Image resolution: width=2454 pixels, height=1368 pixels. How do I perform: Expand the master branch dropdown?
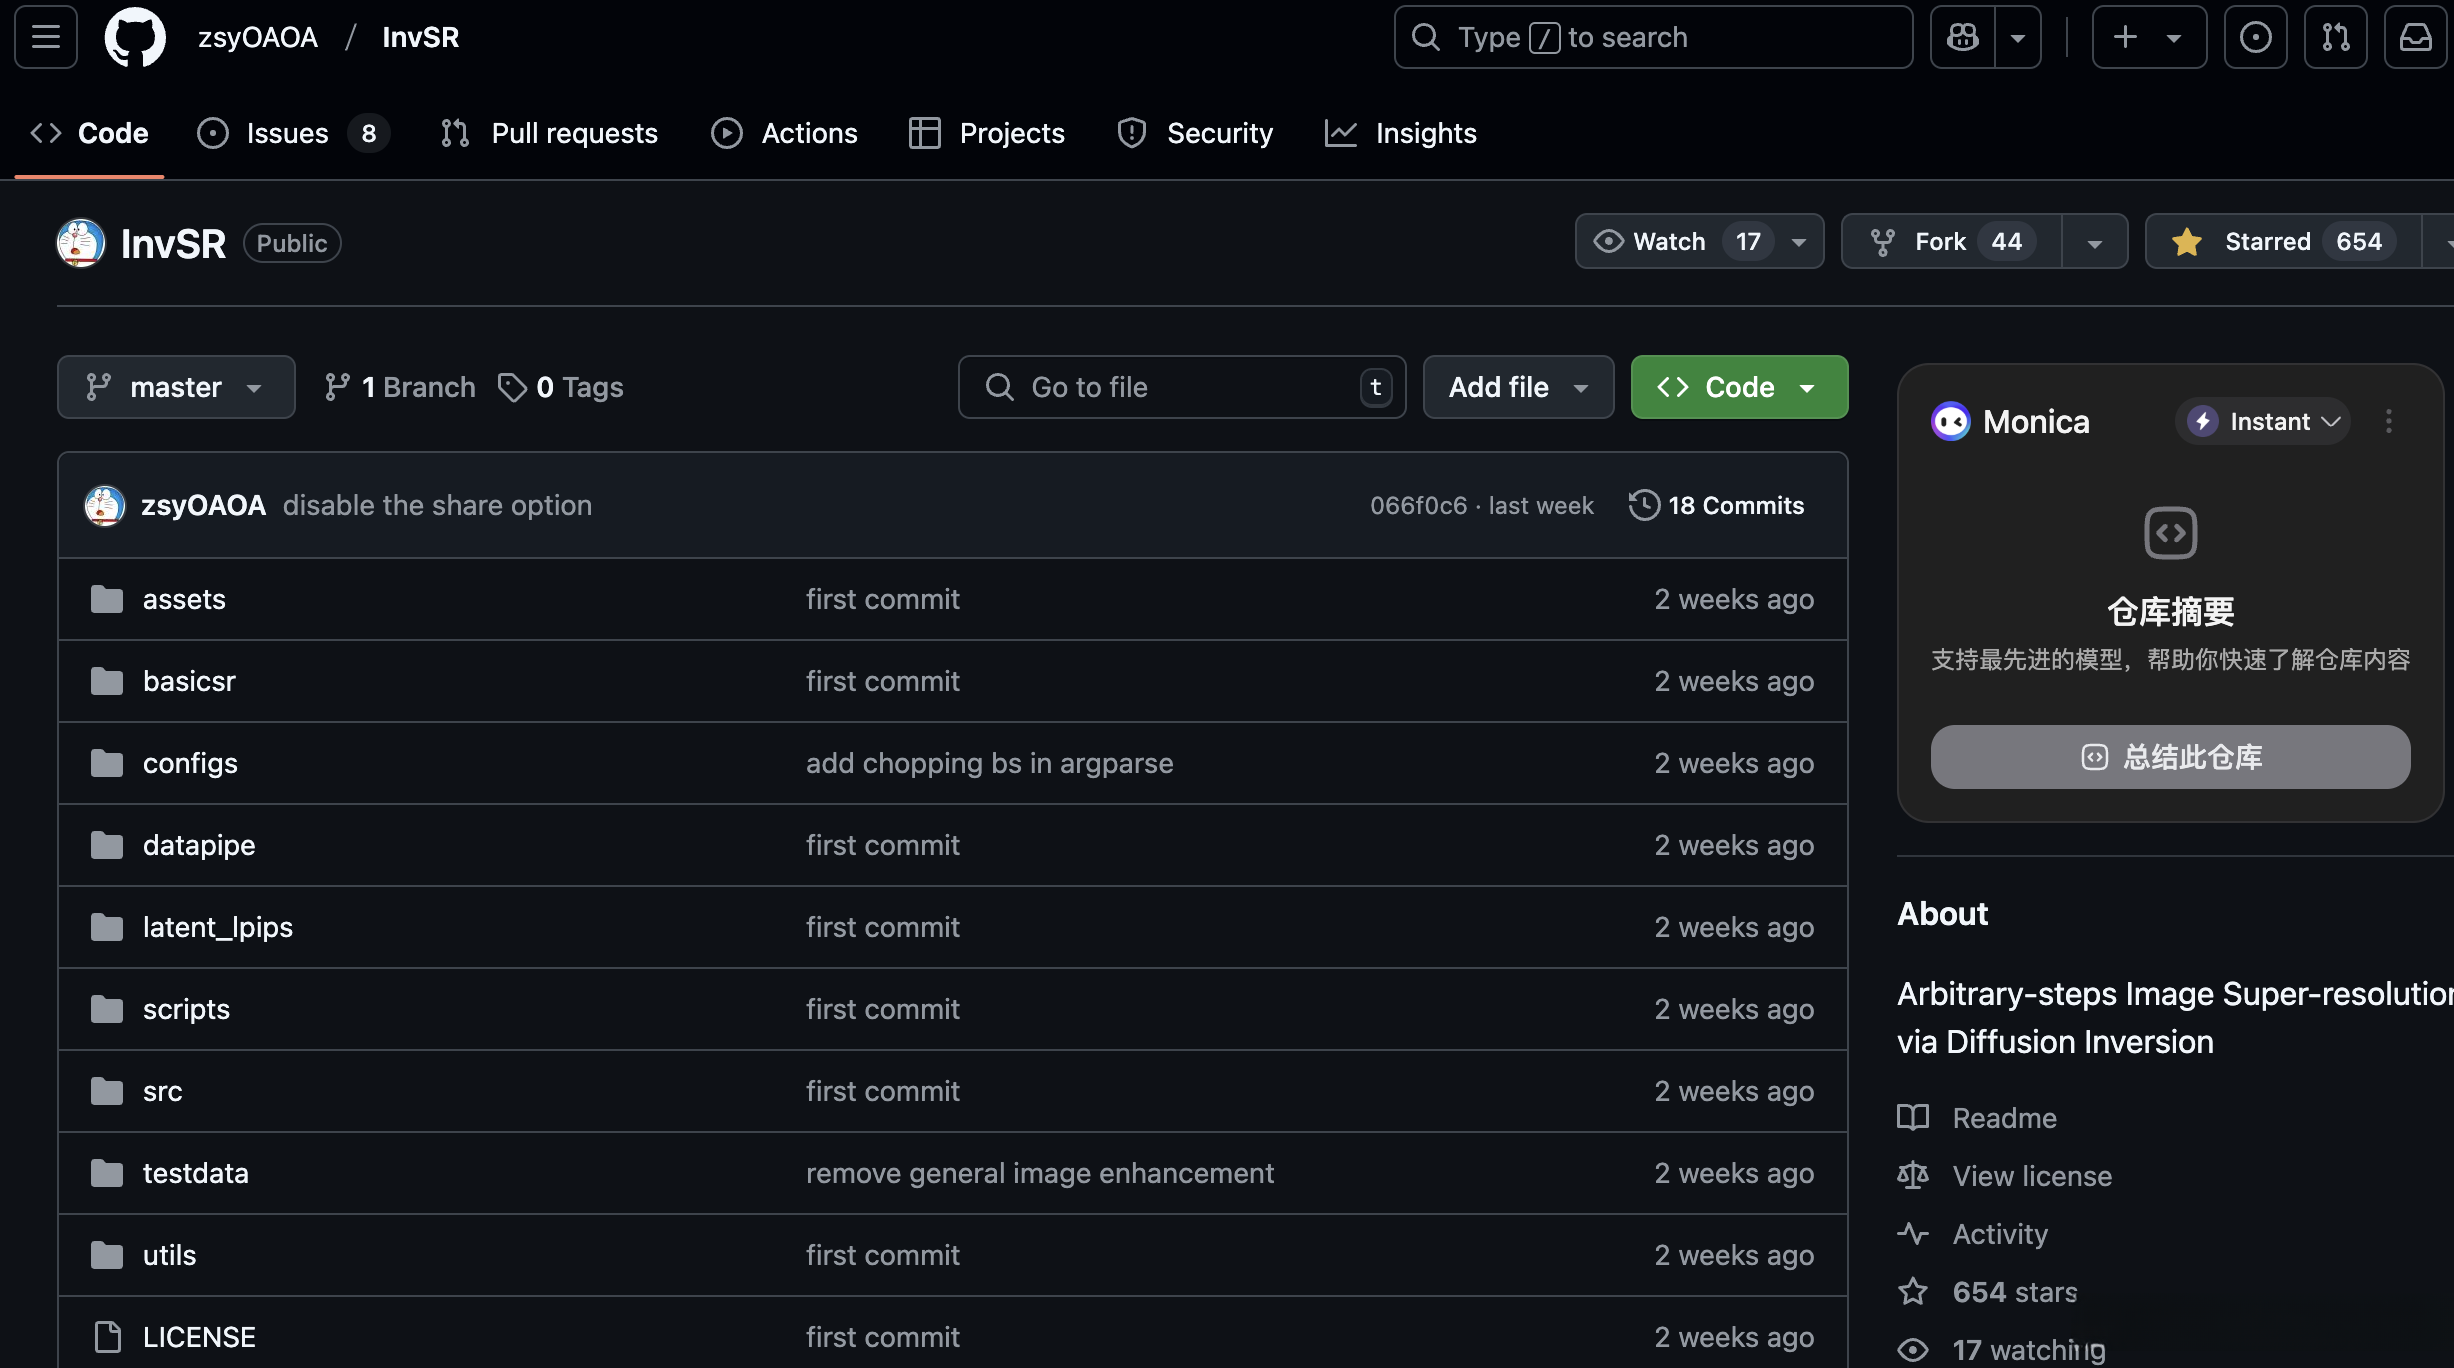point(176,387)
